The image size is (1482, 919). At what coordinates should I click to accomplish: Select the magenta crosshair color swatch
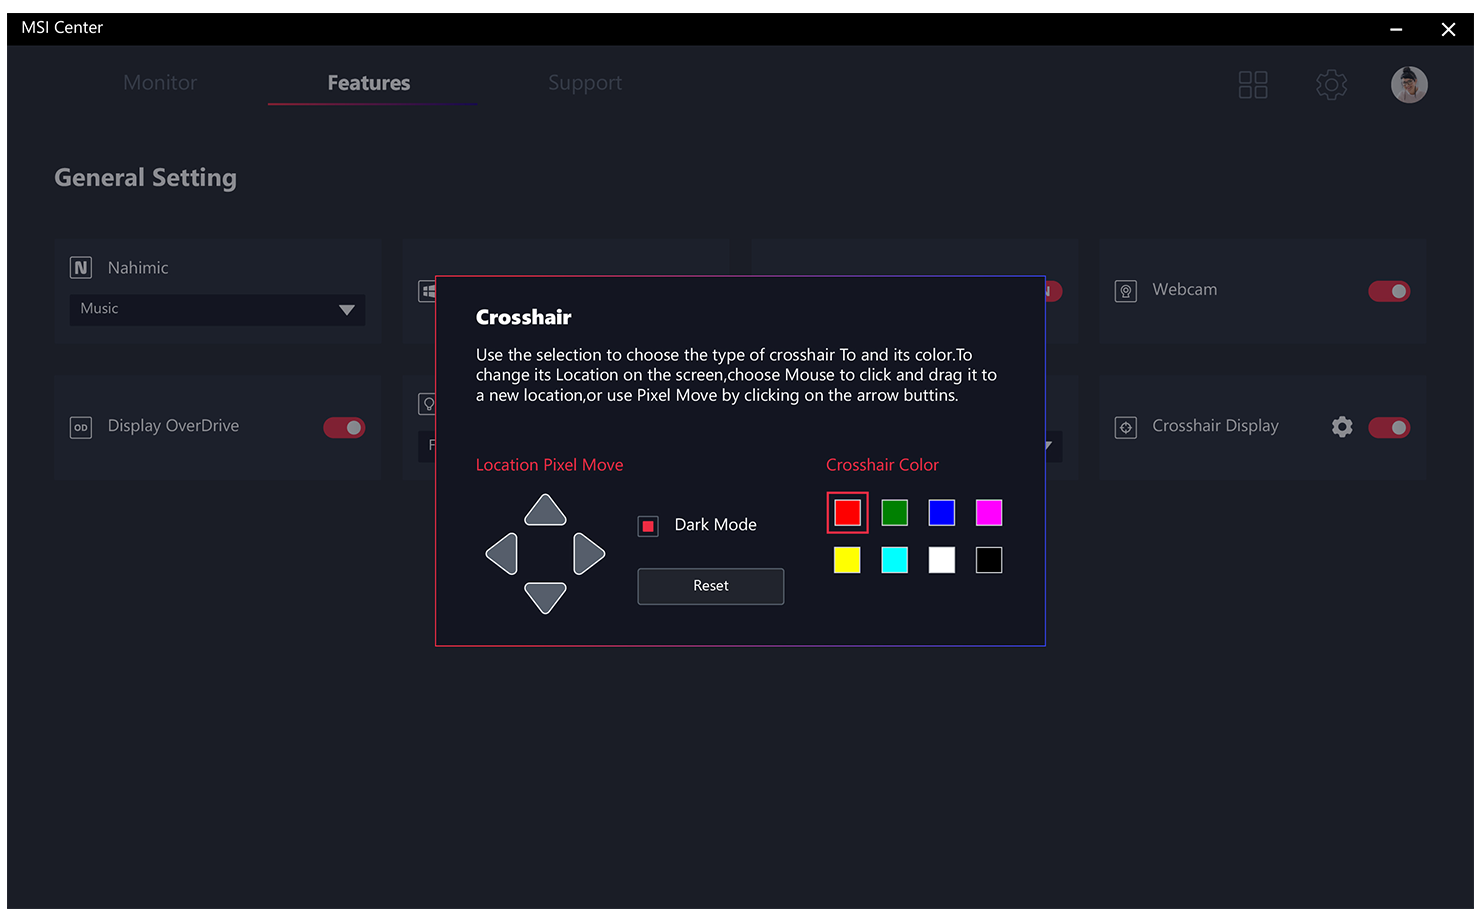tap(988, 513)
